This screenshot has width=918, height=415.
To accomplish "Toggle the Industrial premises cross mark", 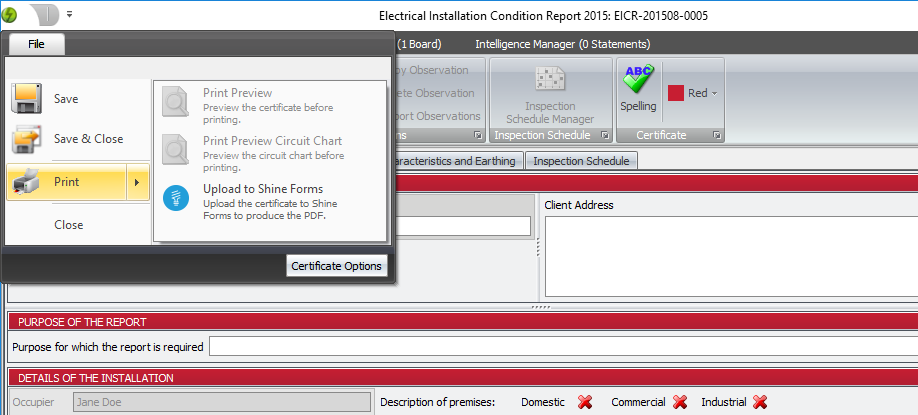I will pyautogui.click(x=760, y=402).
